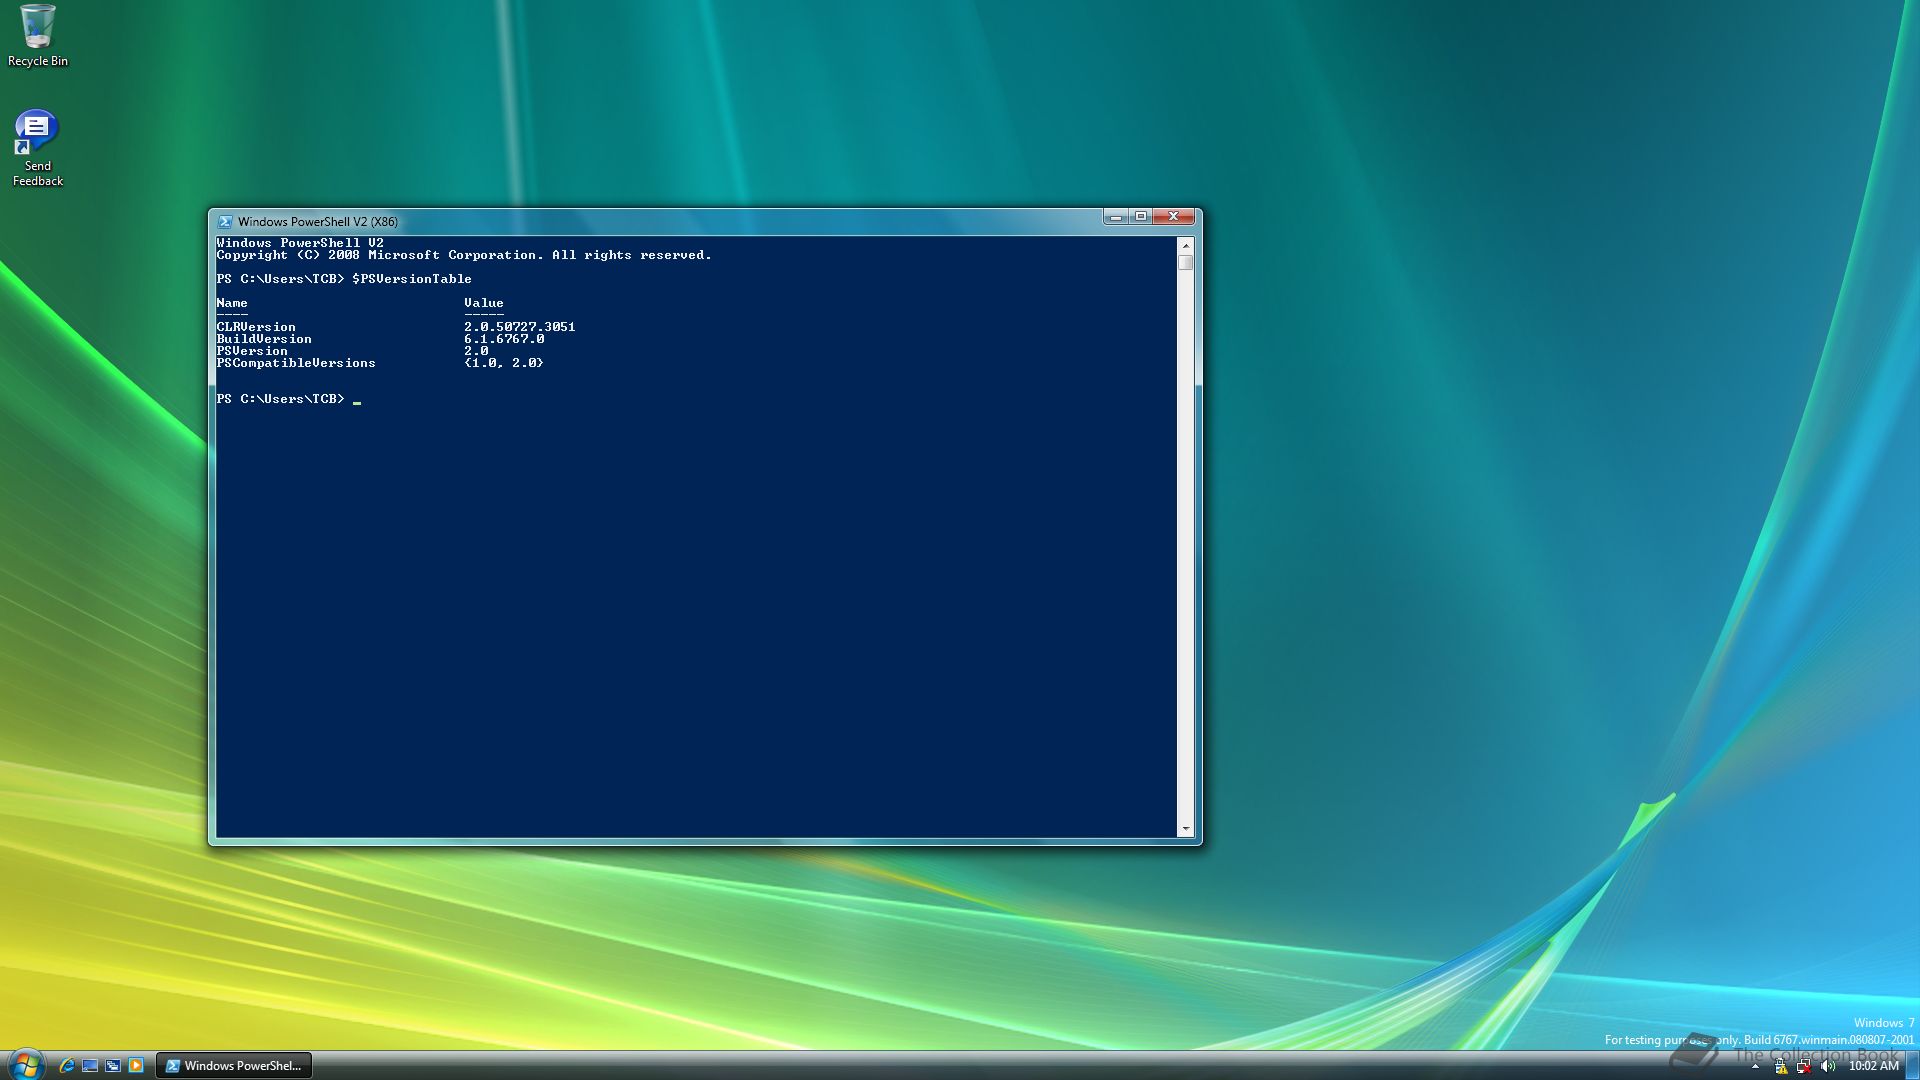Minimize the PowerShell window
This screenshot has width=1920, height=1080.
[x=1116, y=217]
